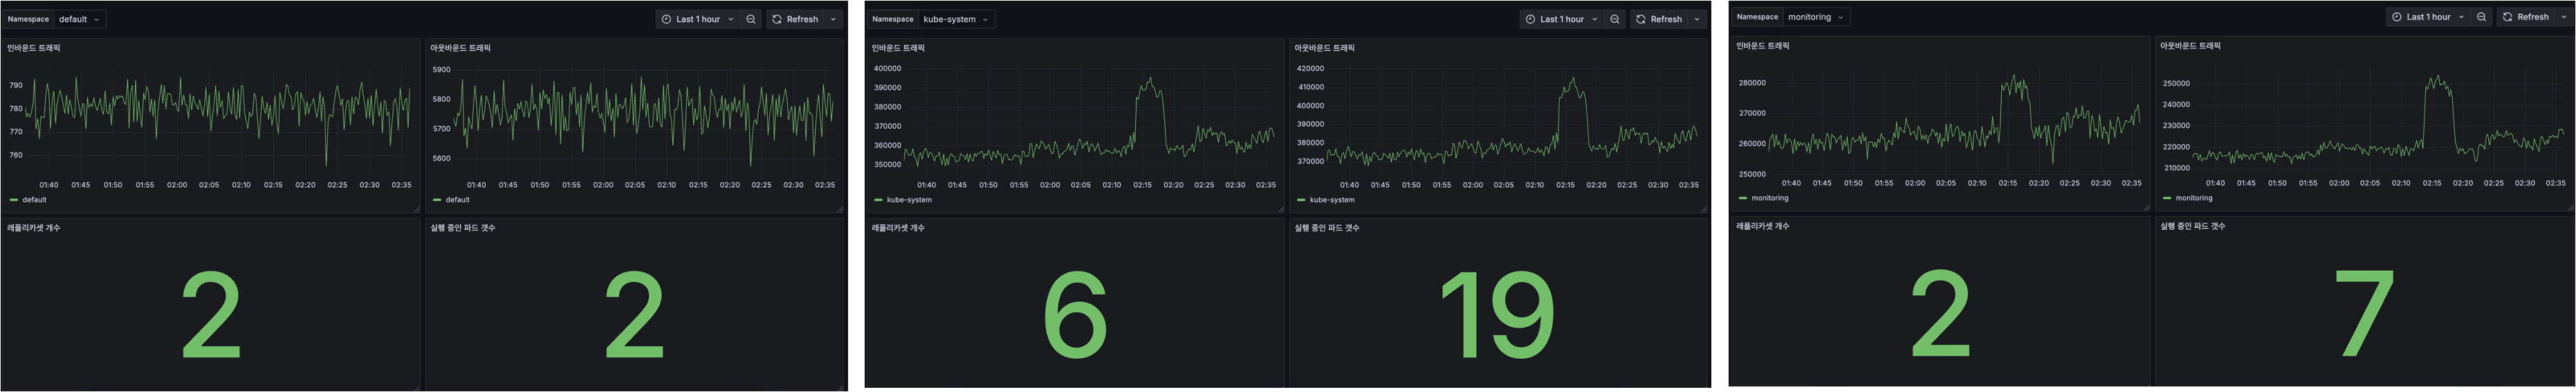Click running pods value 7 in monitoring dashboard
Image resolution: width=2576 pixels, height=392 pixels.
coord(2364,314)
